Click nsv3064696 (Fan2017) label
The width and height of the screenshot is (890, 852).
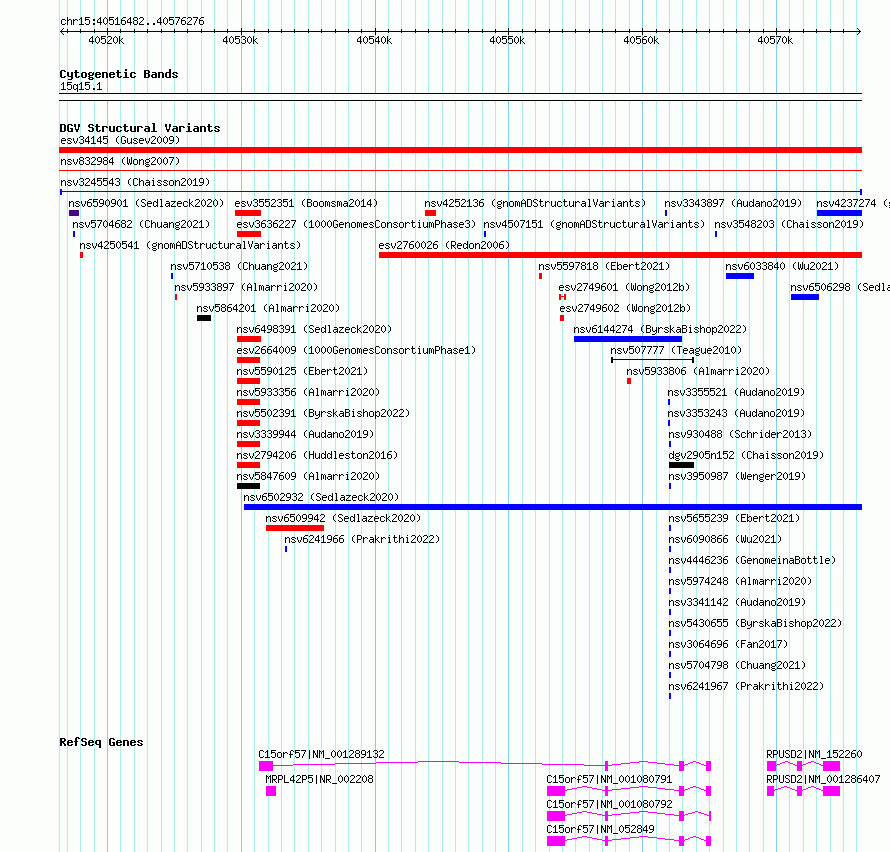(728, 644)
